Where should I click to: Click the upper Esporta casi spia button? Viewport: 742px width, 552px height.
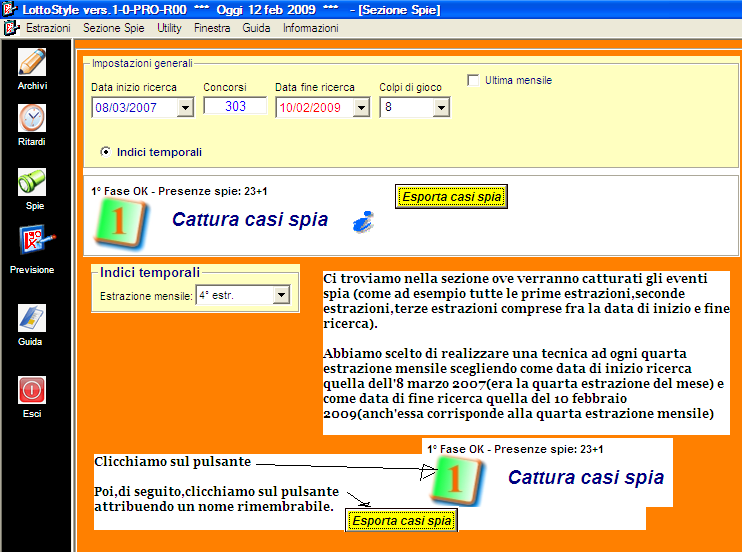451,196
